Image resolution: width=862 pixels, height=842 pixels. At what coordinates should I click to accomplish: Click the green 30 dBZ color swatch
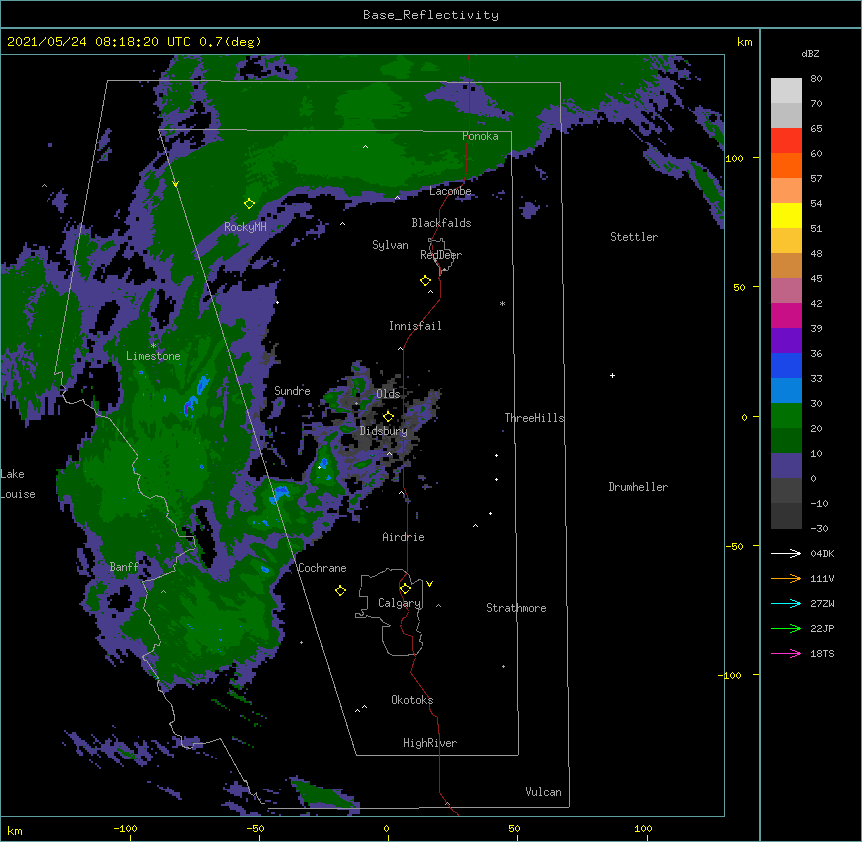tap(786, 416)
